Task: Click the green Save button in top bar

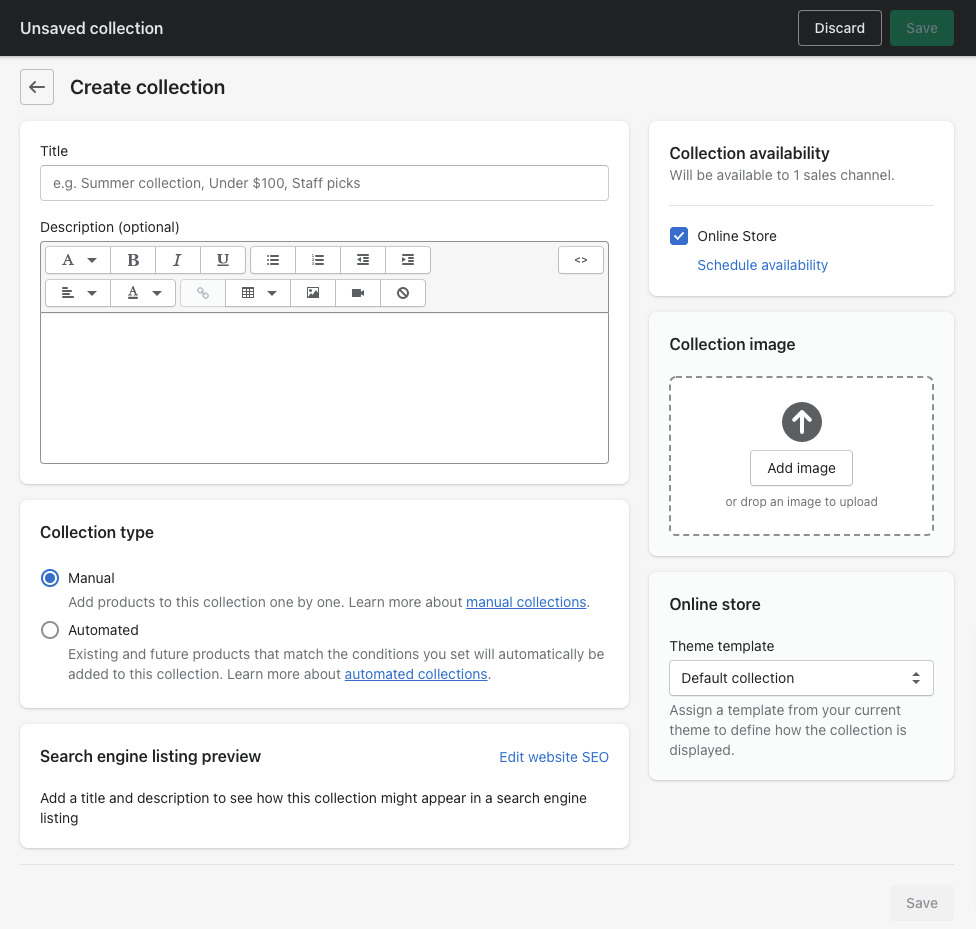Action: pos(922,28)
